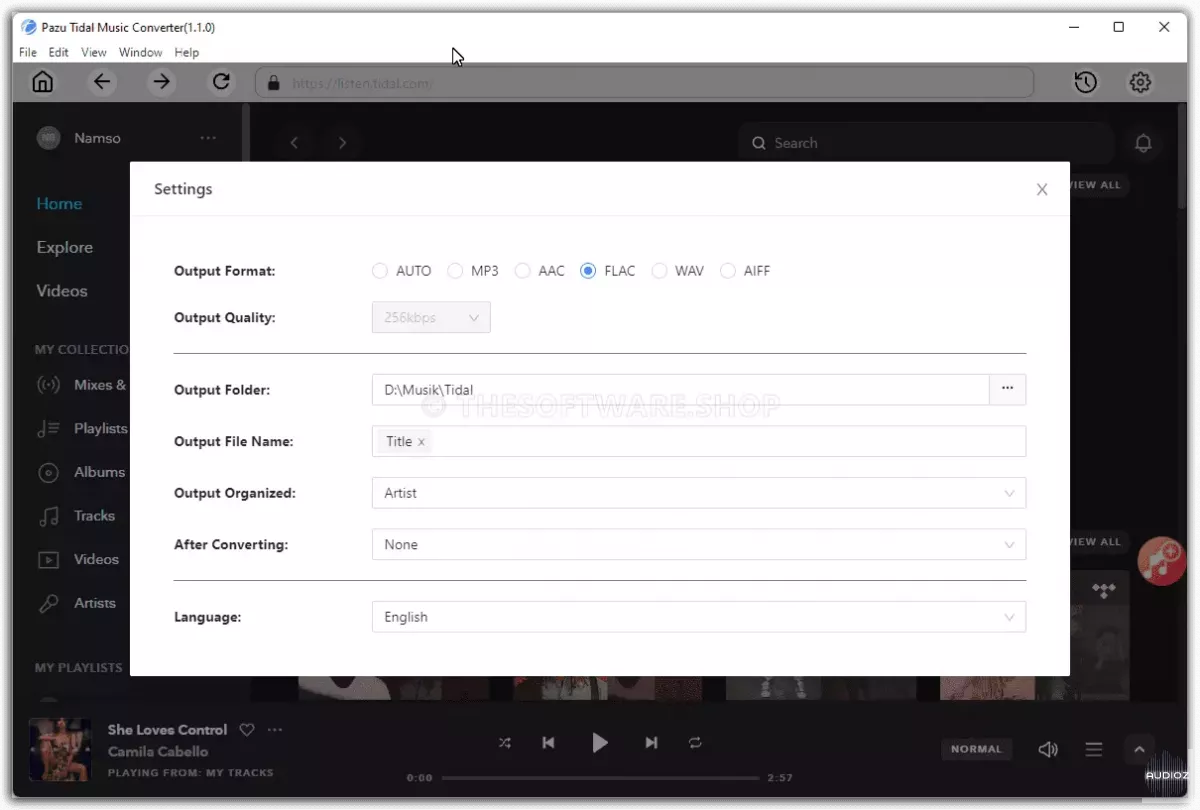Viewport: 1200px width, 810px height.
Task: Reload the page with the refresh icon
Action: [x=221, y=82]
